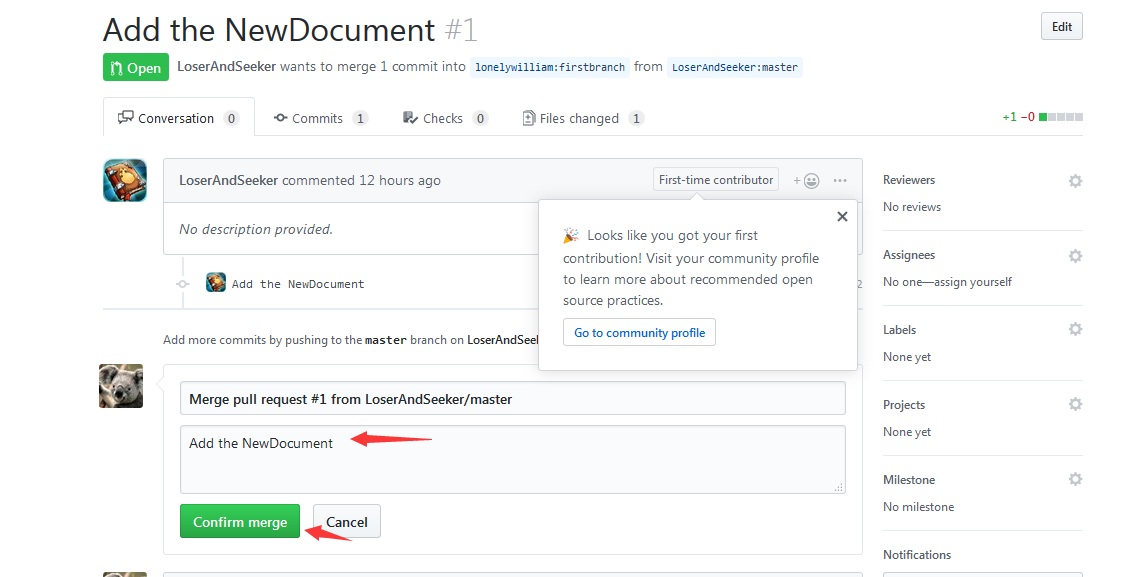Screen dimensions: 1141x577
Task: Click the Labels sidebar heading
Action: (899, 330)
